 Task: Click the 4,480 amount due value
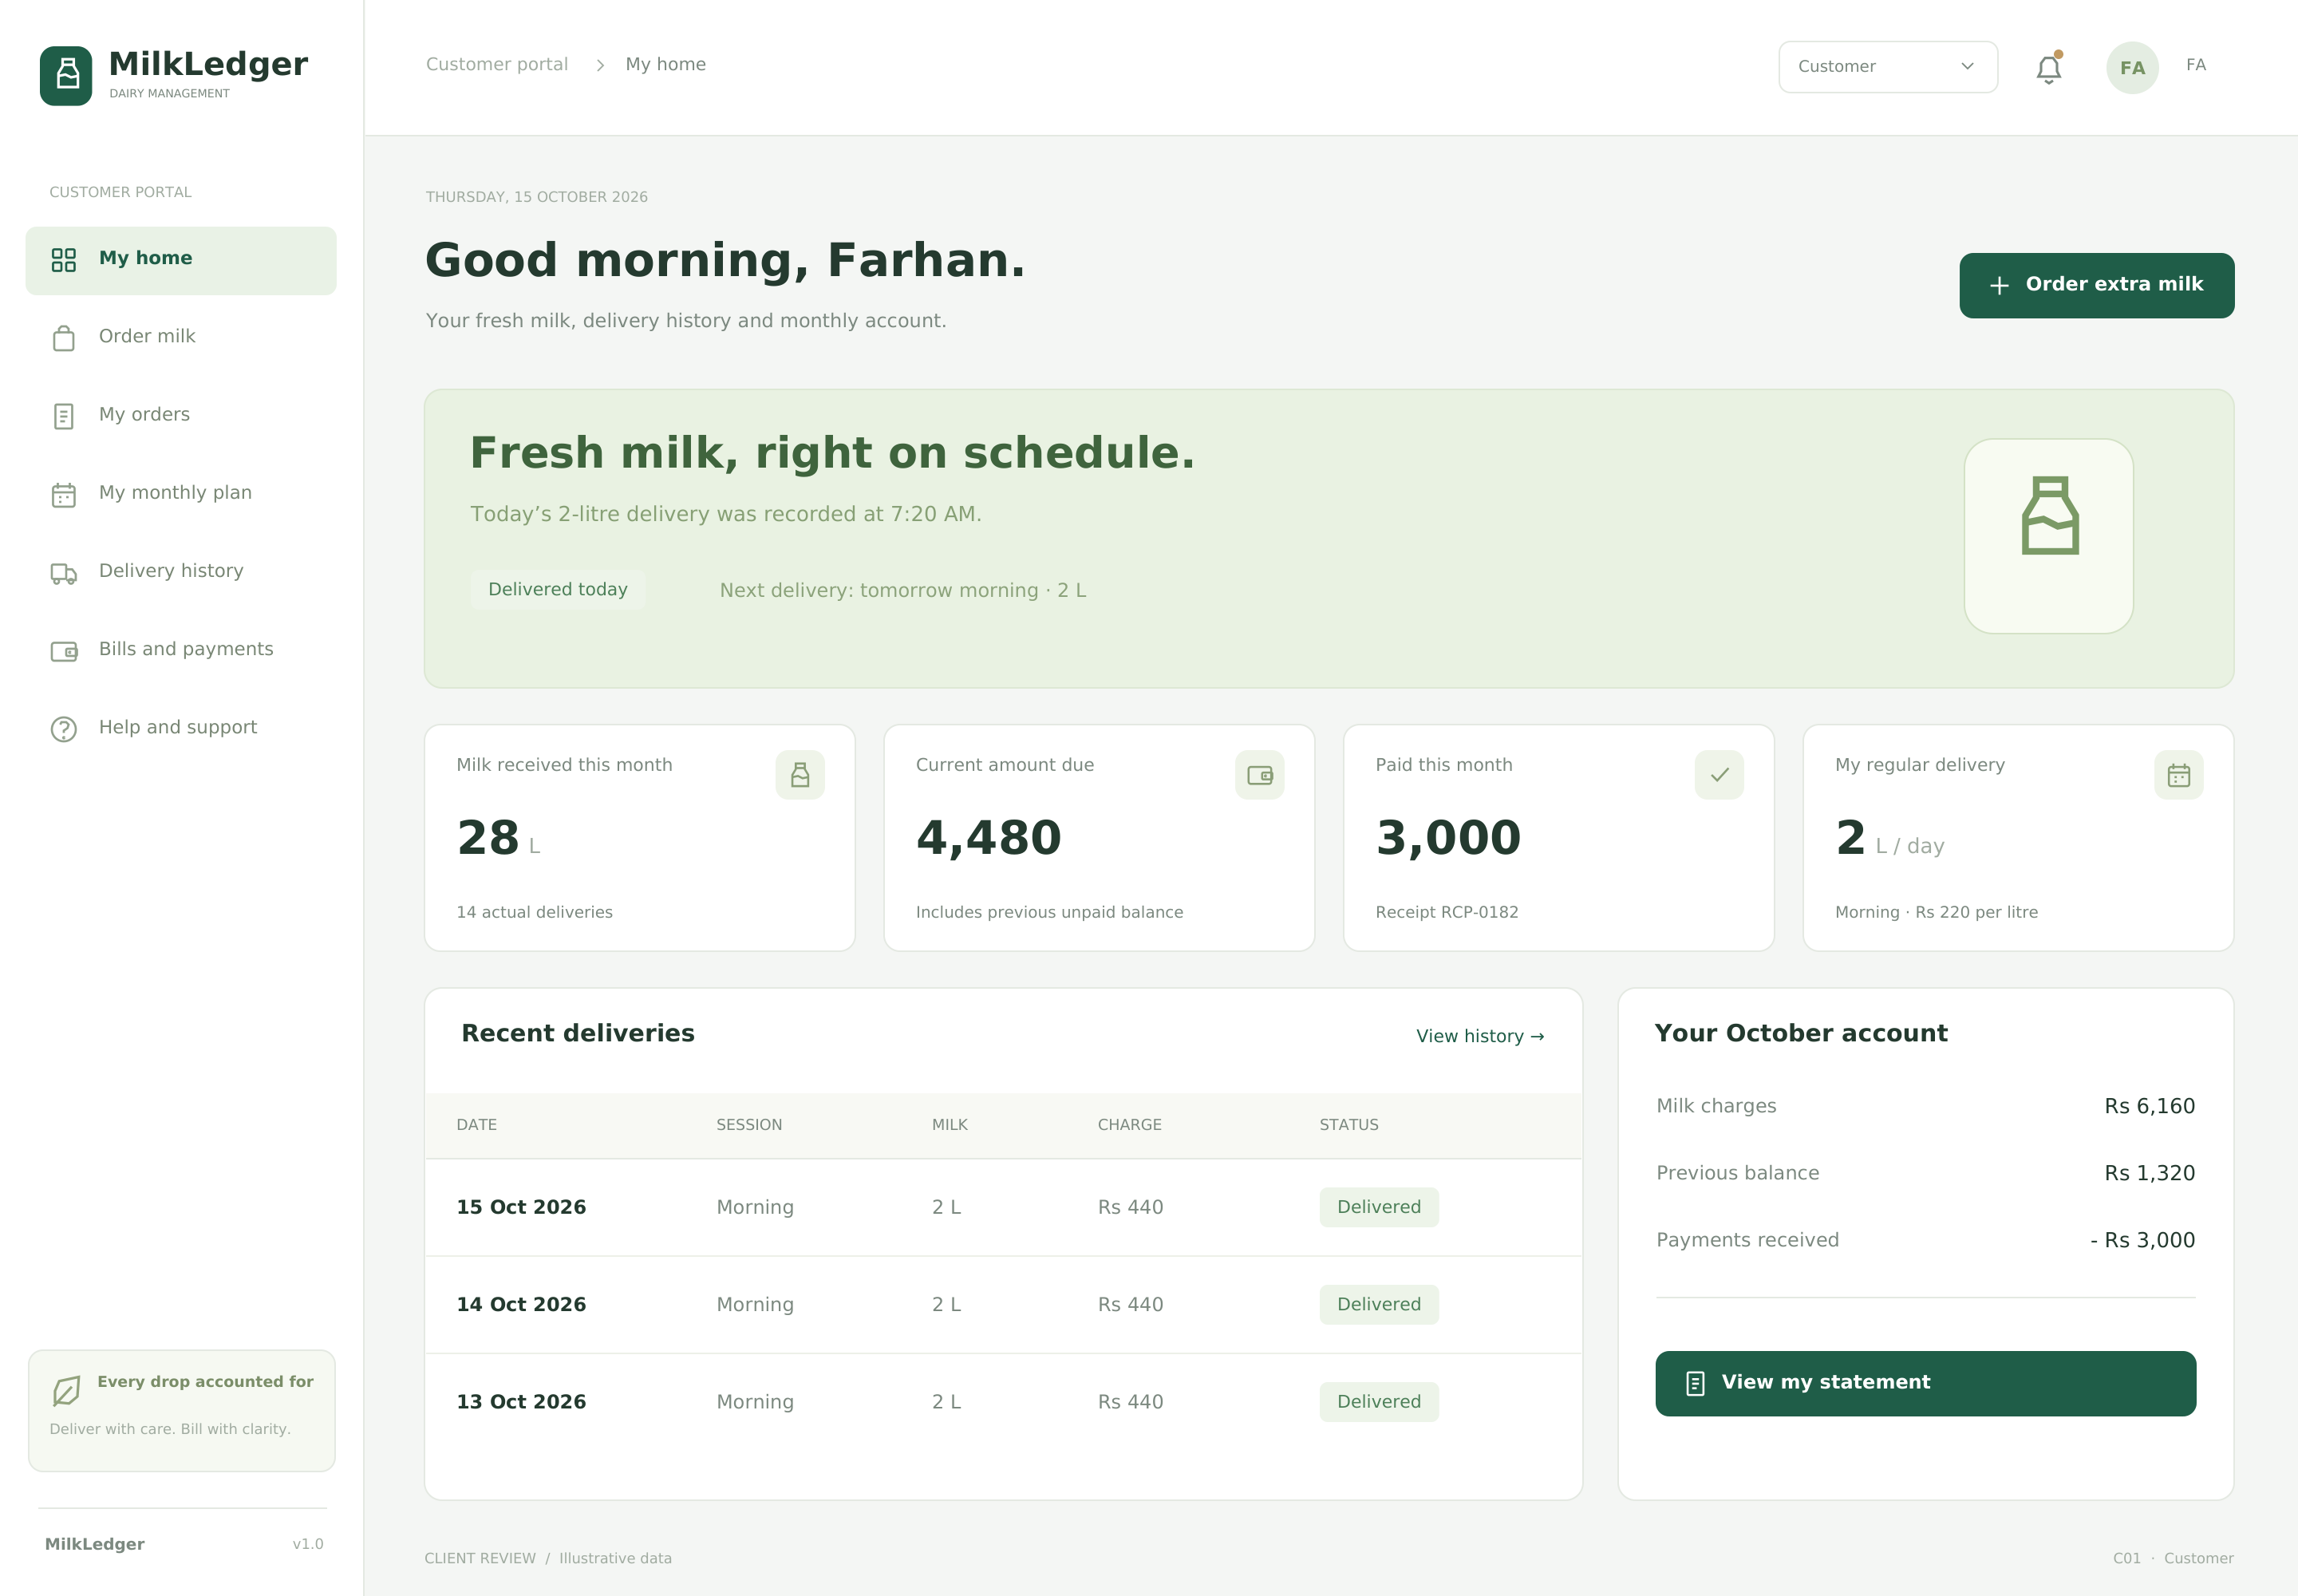pos(988,838)
